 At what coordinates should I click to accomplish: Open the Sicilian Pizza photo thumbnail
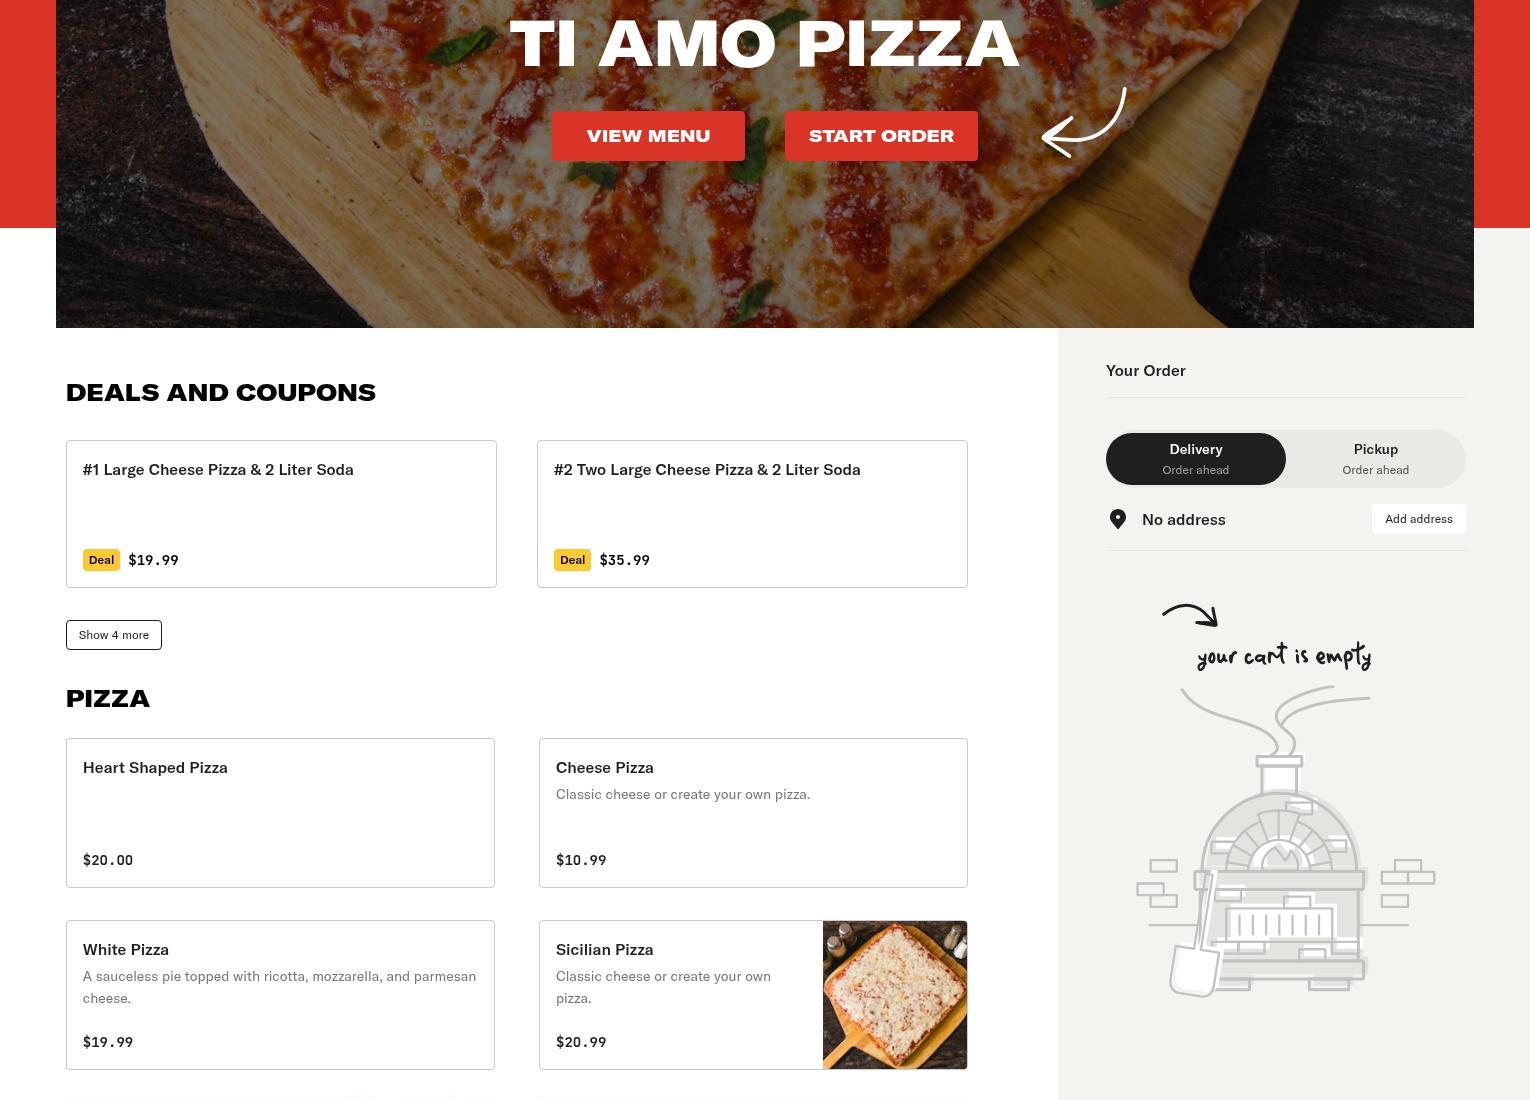click(x=895, y=995)
